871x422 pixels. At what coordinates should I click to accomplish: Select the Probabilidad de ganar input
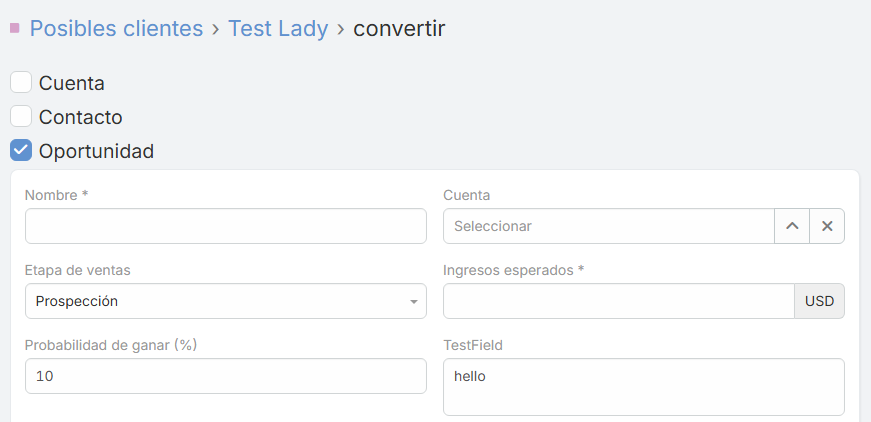(226, 376)
